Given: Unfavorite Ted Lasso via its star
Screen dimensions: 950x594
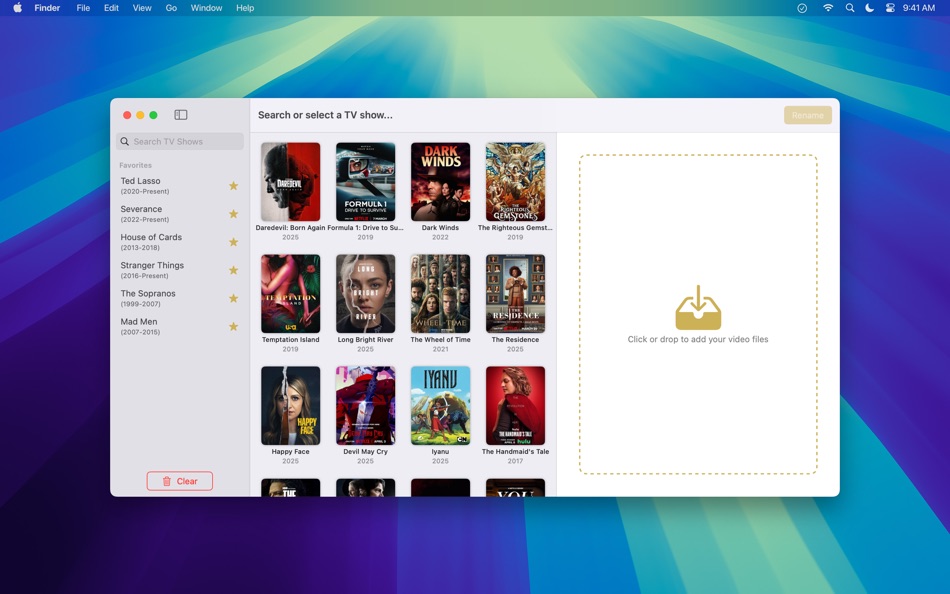Looking at the screenshot, I should 233,186.
